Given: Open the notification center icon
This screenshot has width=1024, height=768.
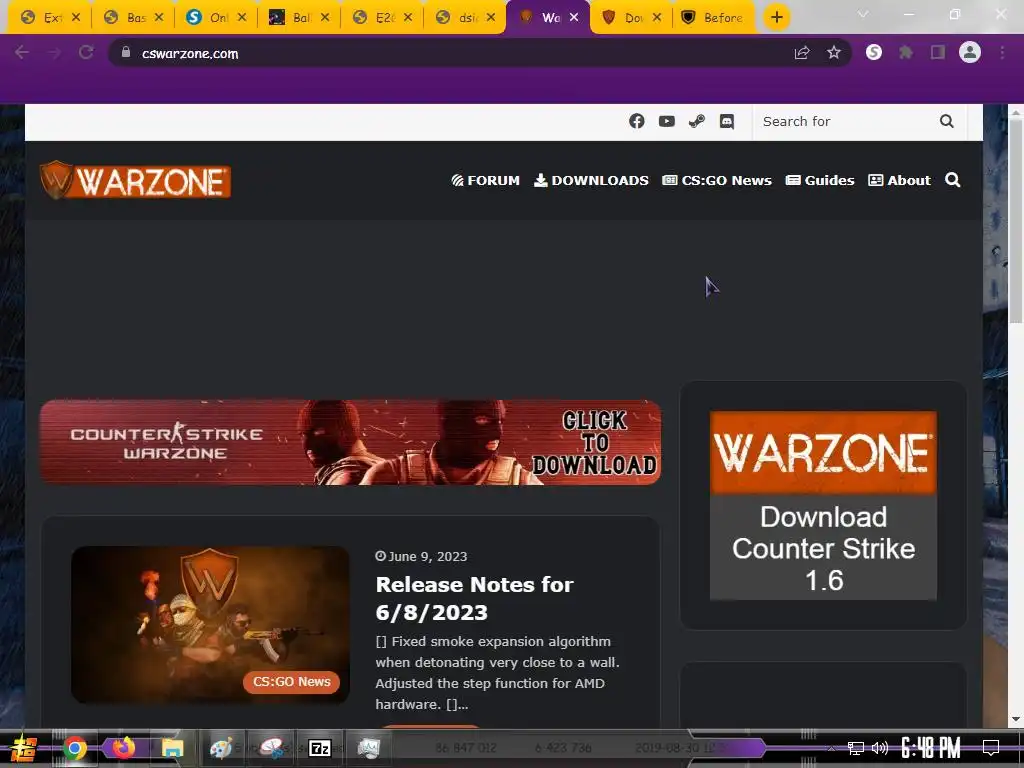Looking at the screenshot, I should (x=991, y=748).
